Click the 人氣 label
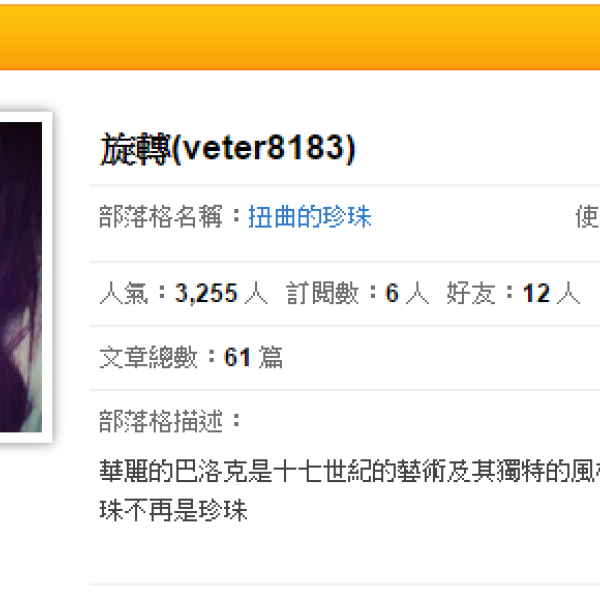Image resolution: width=600 pixels, height=600 pixels. pos(123,293)
